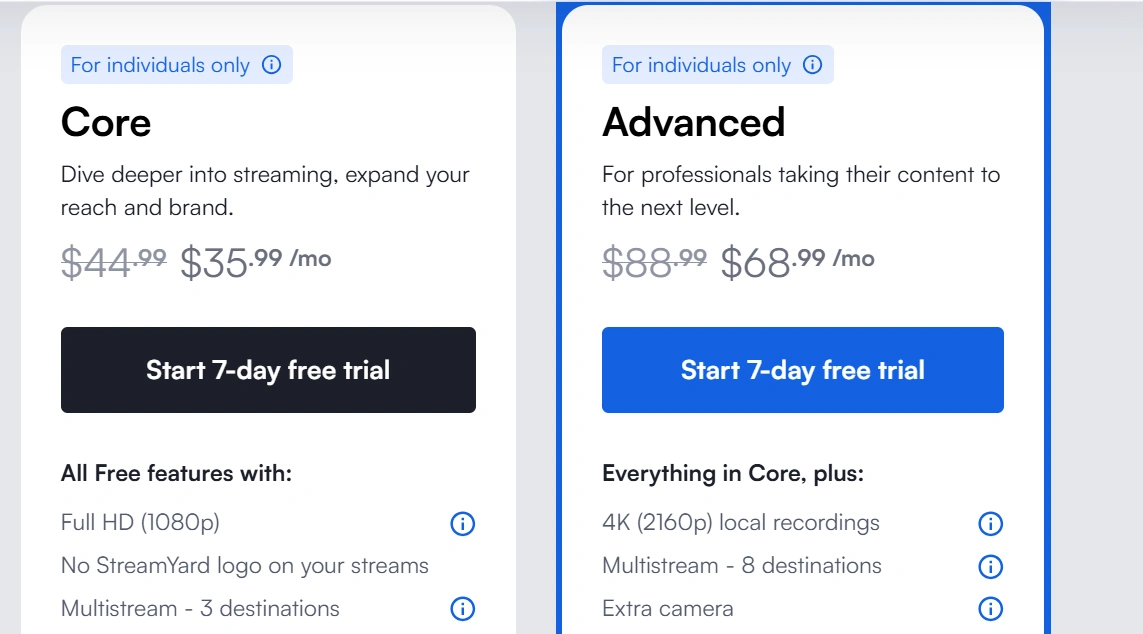
Task: Start the 7-day free trial for Core
Action: point(268,370)
